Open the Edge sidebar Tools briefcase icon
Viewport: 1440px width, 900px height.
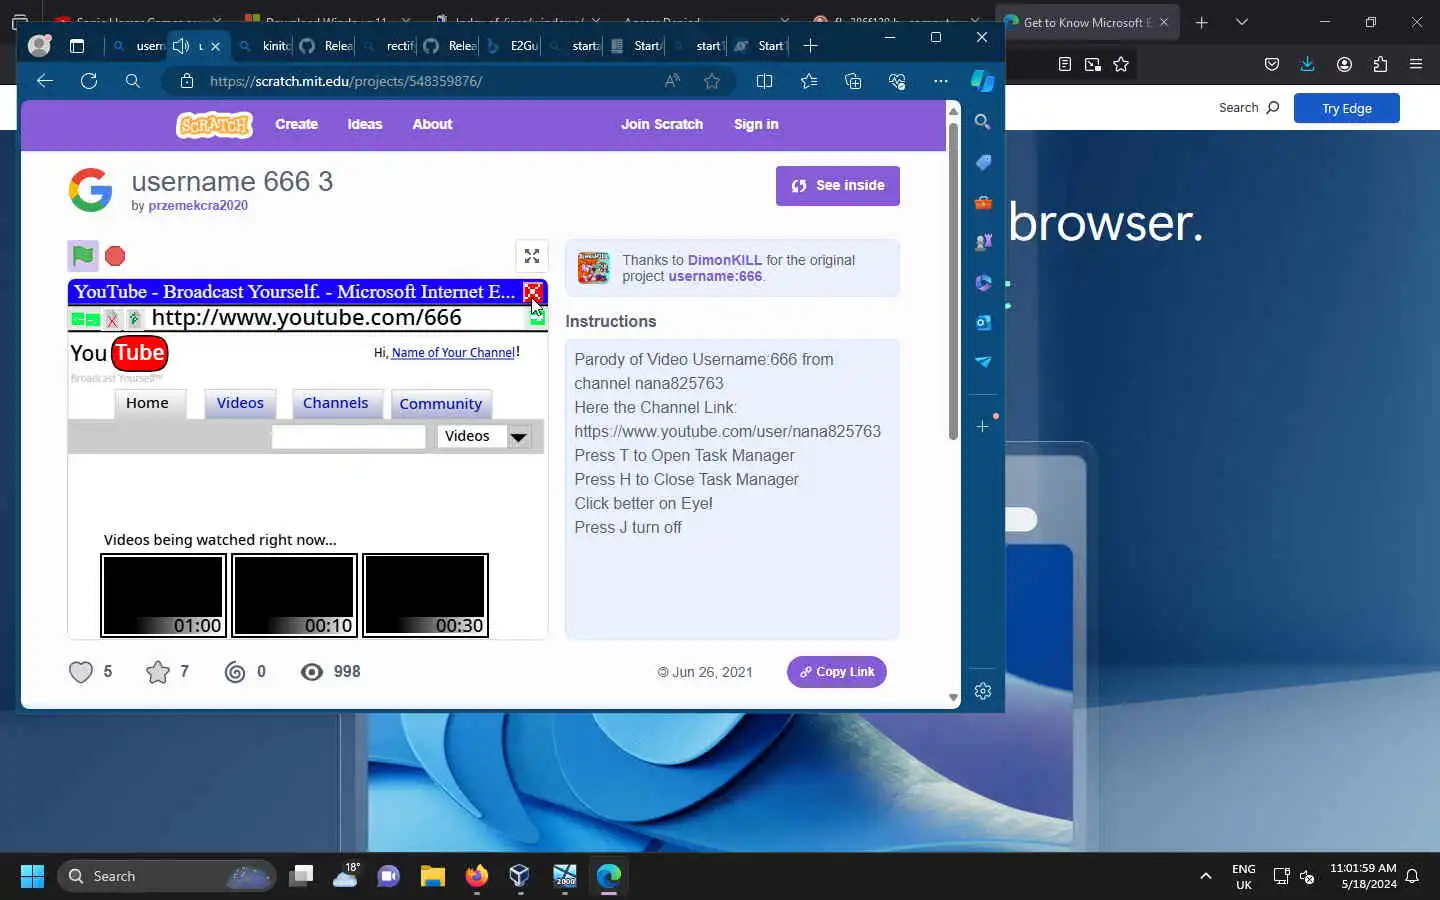point(983,202)
